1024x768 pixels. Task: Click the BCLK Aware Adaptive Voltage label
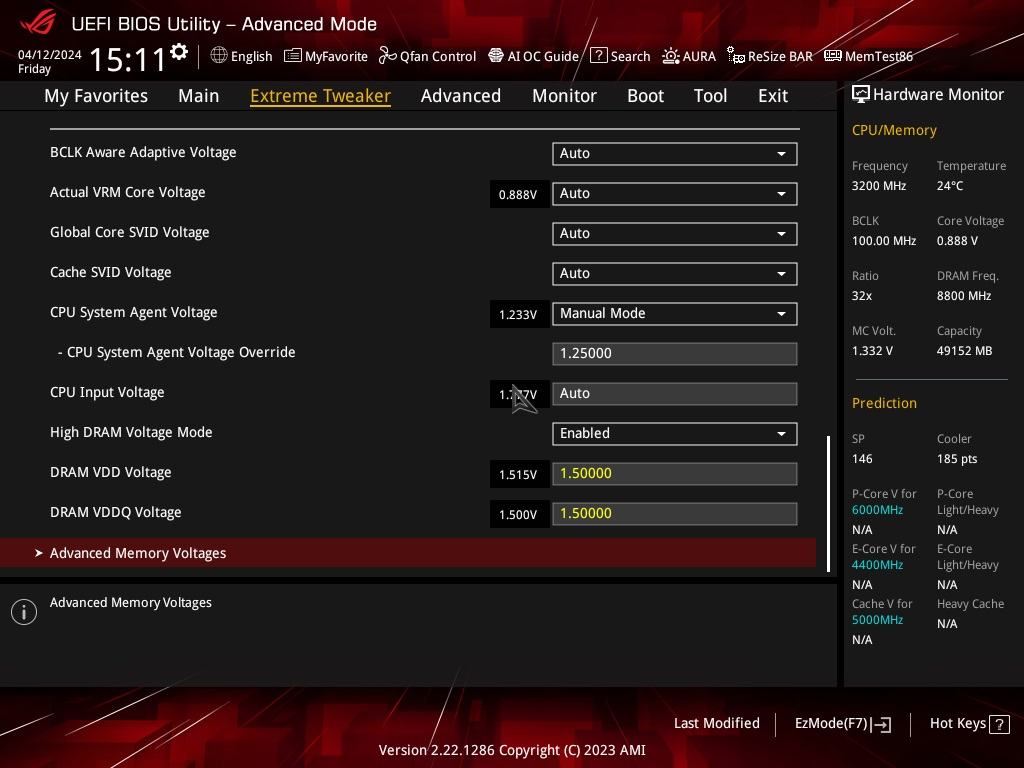pos(143,152)
